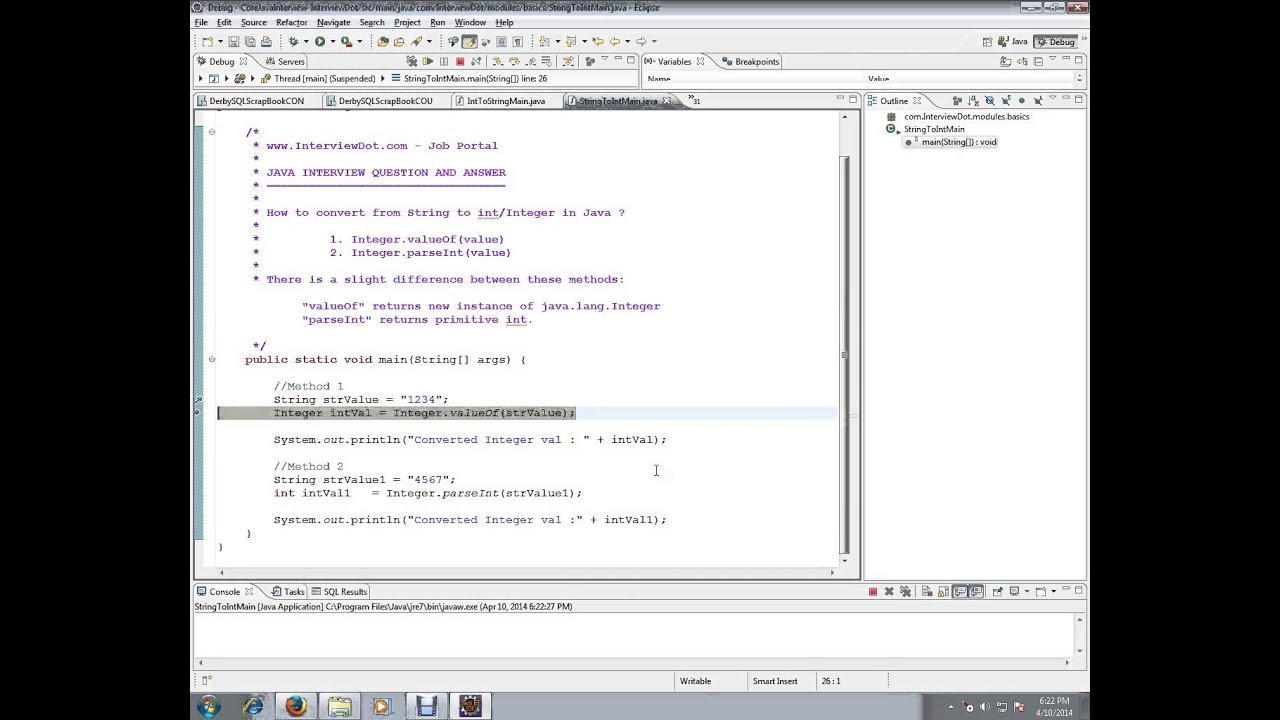1280x720 pixels.
Task: Click the Run green play toolbar icon
Action: [x=320, y=41]
